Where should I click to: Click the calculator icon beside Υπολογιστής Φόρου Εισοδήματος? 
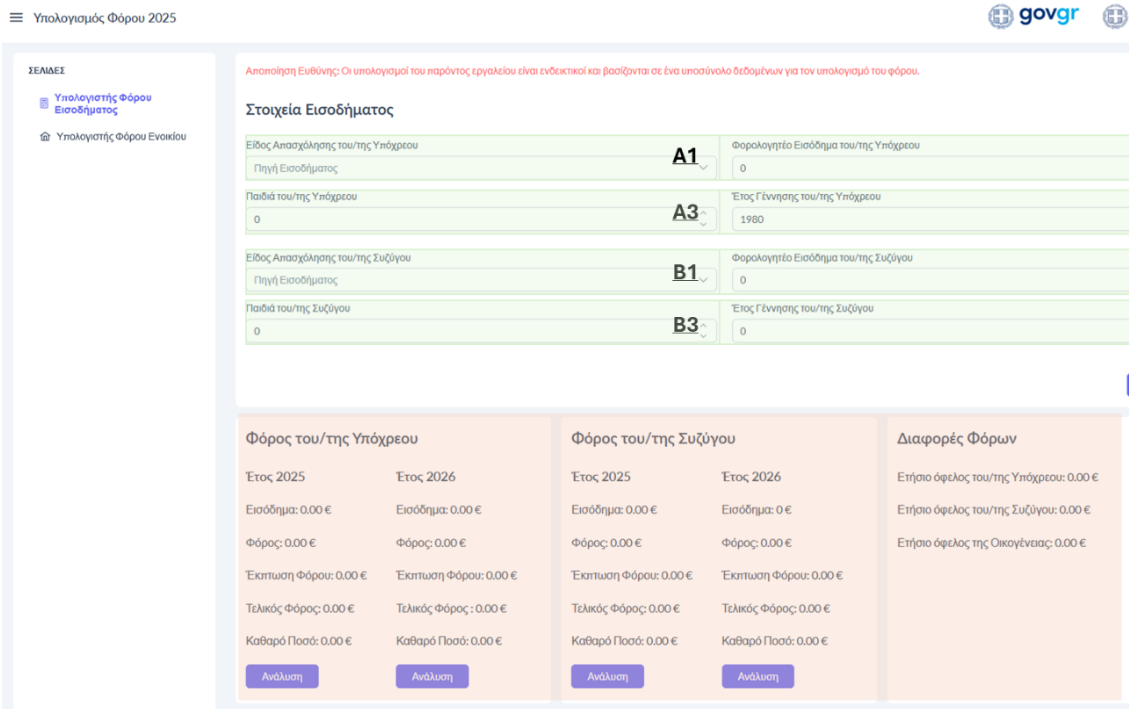(44, 103)
